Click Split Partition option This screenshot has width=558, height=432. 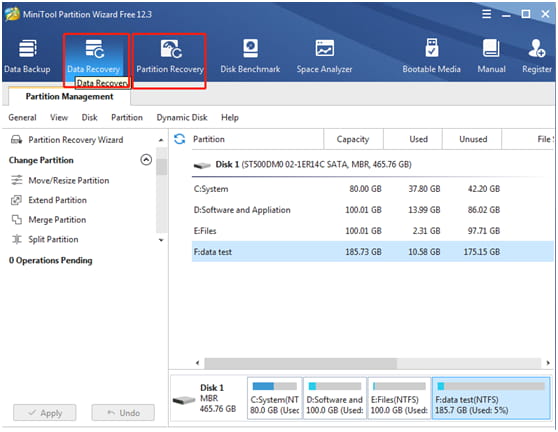tap(53, 239)
